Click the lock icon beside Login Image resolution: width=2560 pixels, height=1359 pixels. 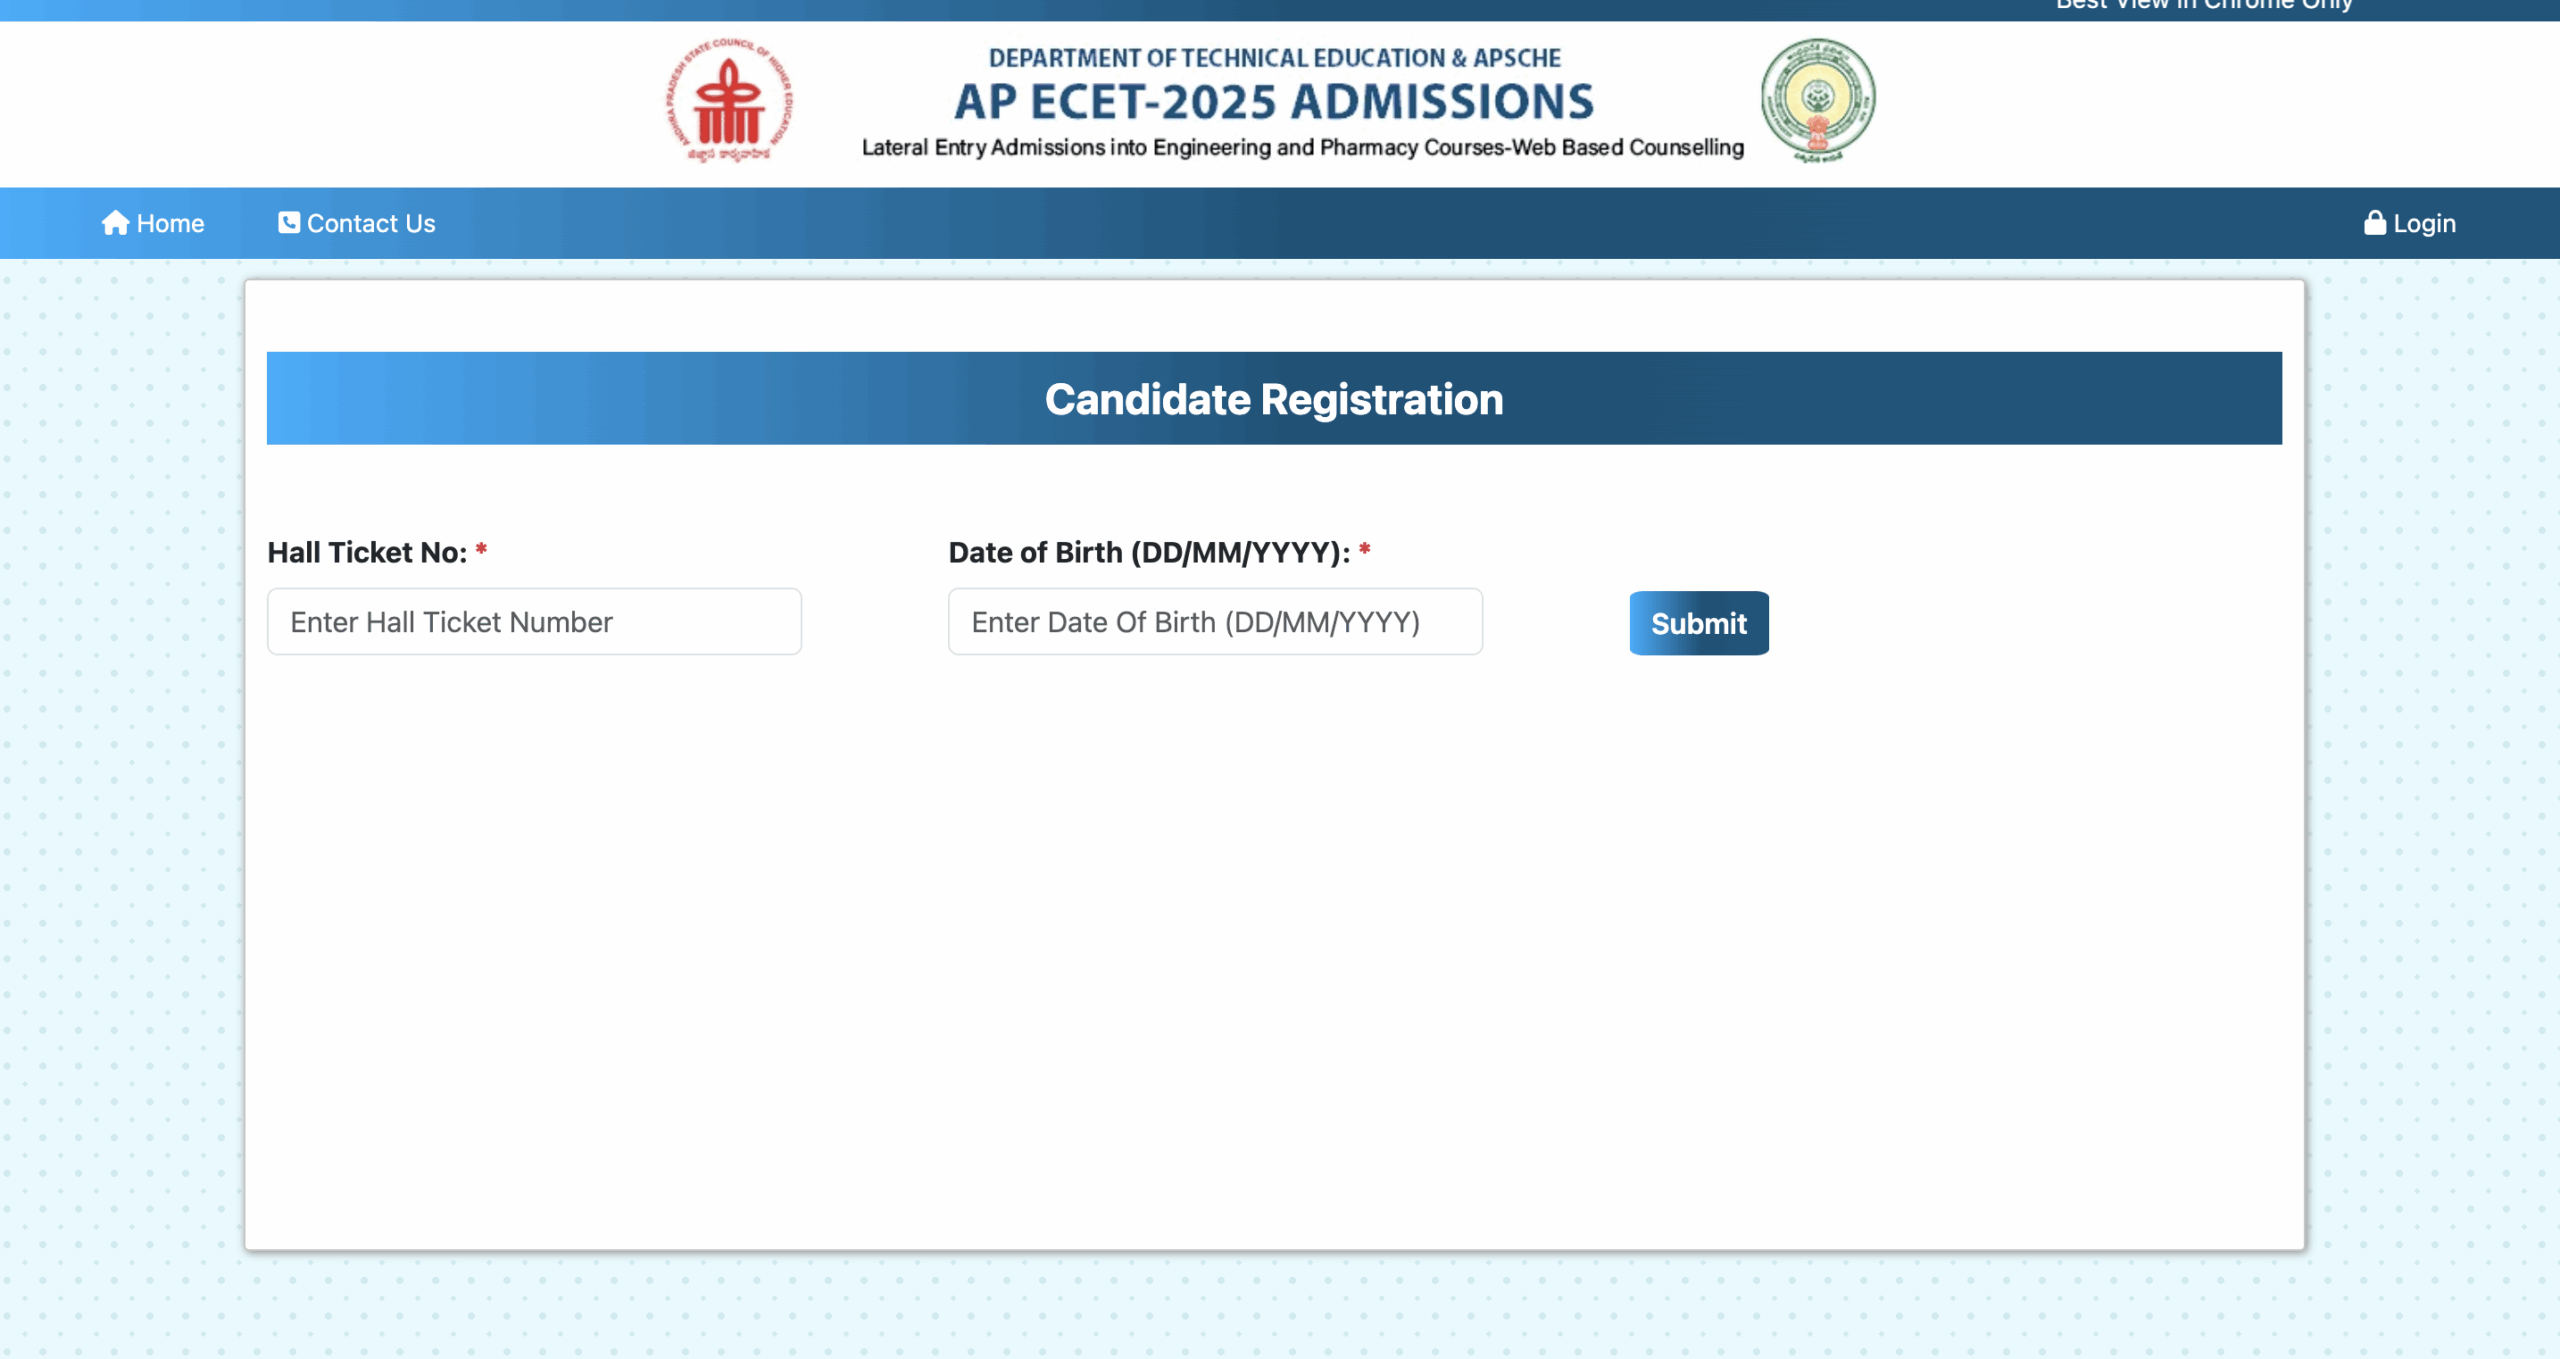[x=2374, y=222]
